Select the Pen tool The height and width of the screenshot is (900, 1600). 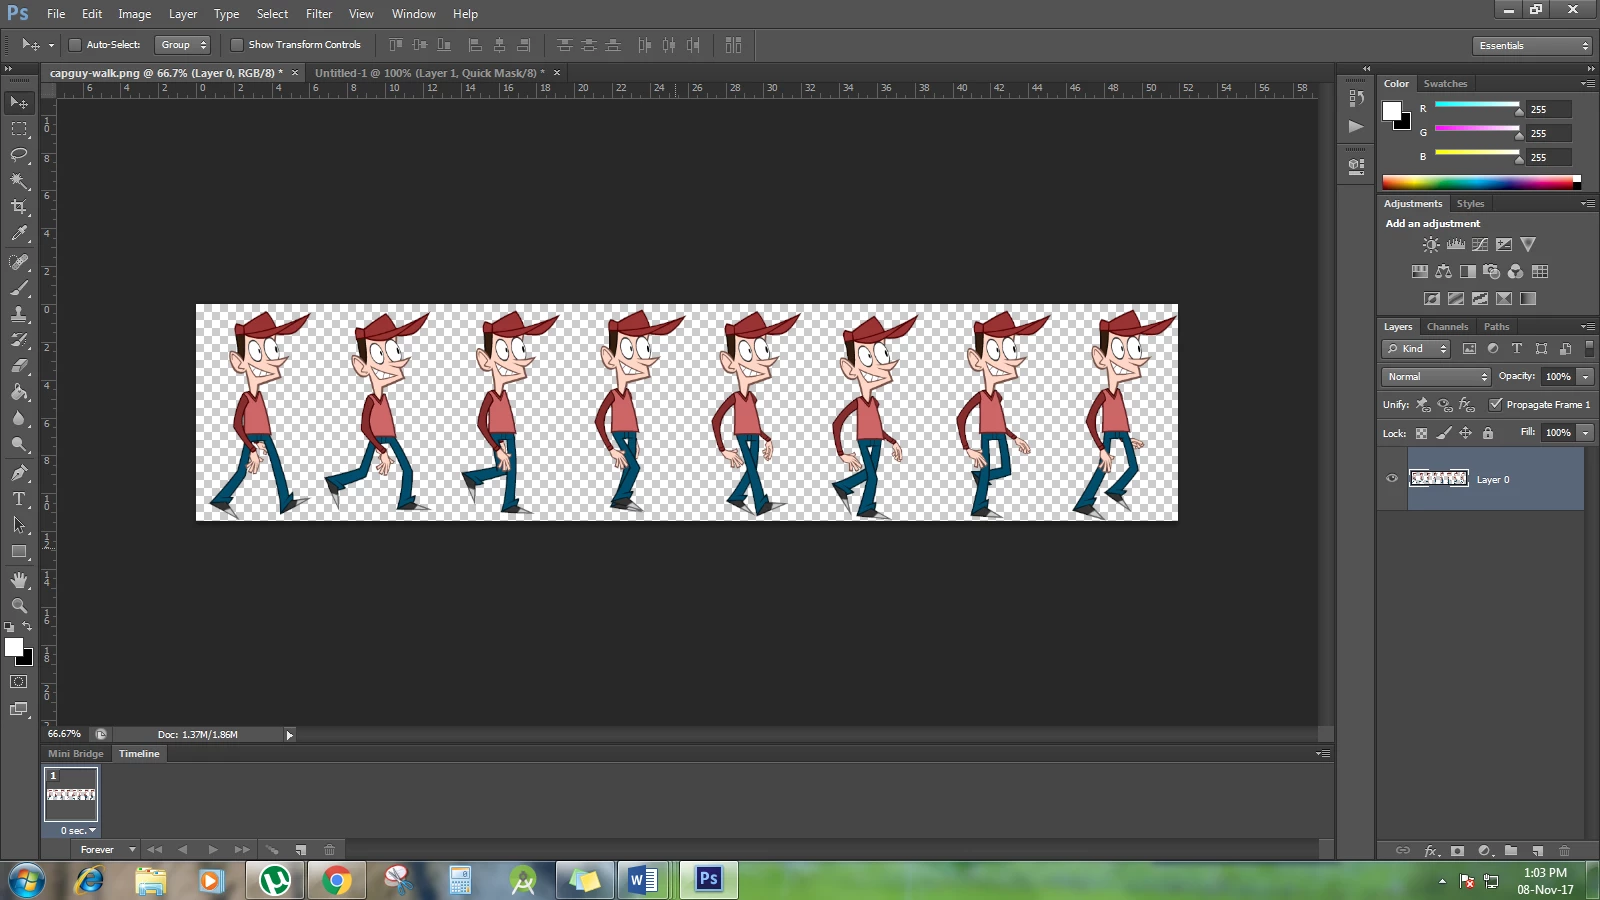(x=19, y=473)
